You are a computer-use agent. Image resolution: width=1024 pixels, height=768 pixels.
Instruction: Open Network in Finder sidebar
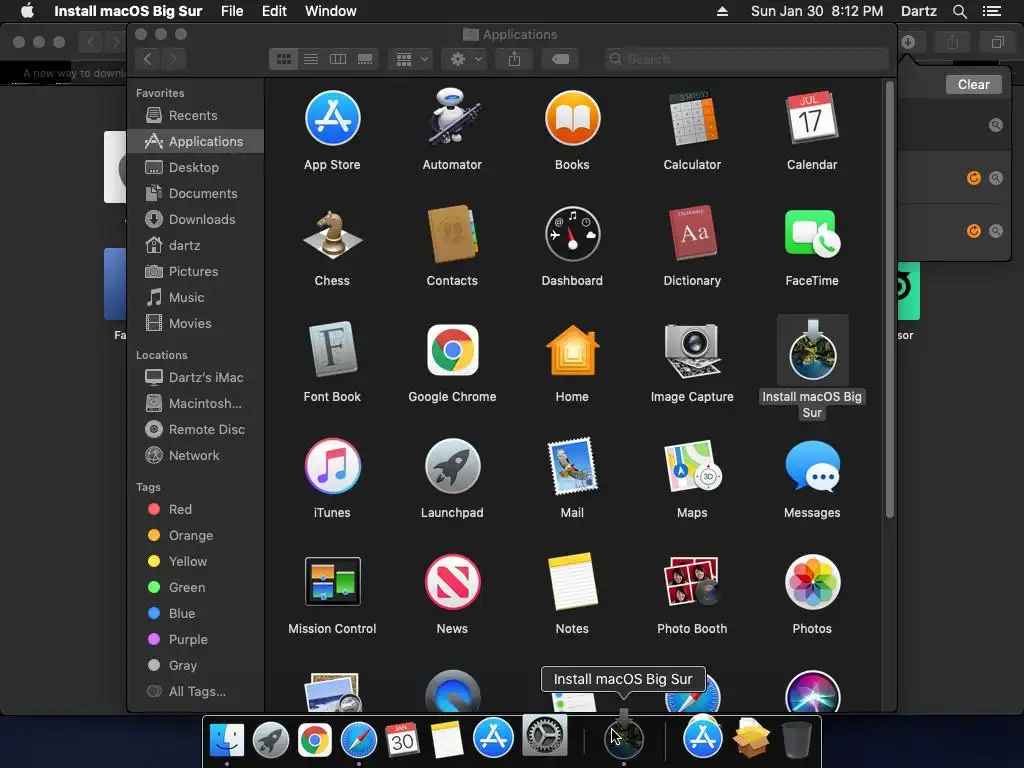tap(195, 455)
